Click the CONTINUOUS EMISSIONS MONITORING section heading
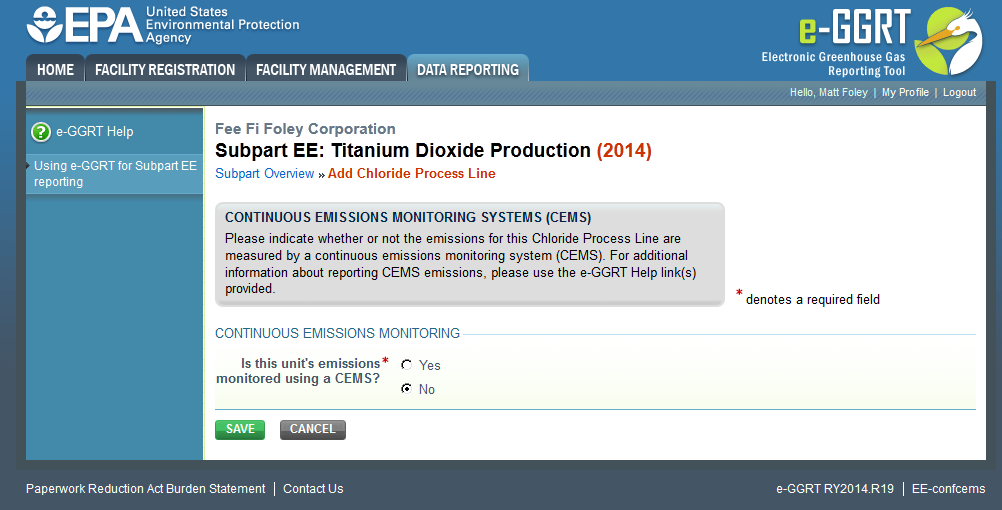Viewport: 1002px width, 510px height. coord(337,334)
